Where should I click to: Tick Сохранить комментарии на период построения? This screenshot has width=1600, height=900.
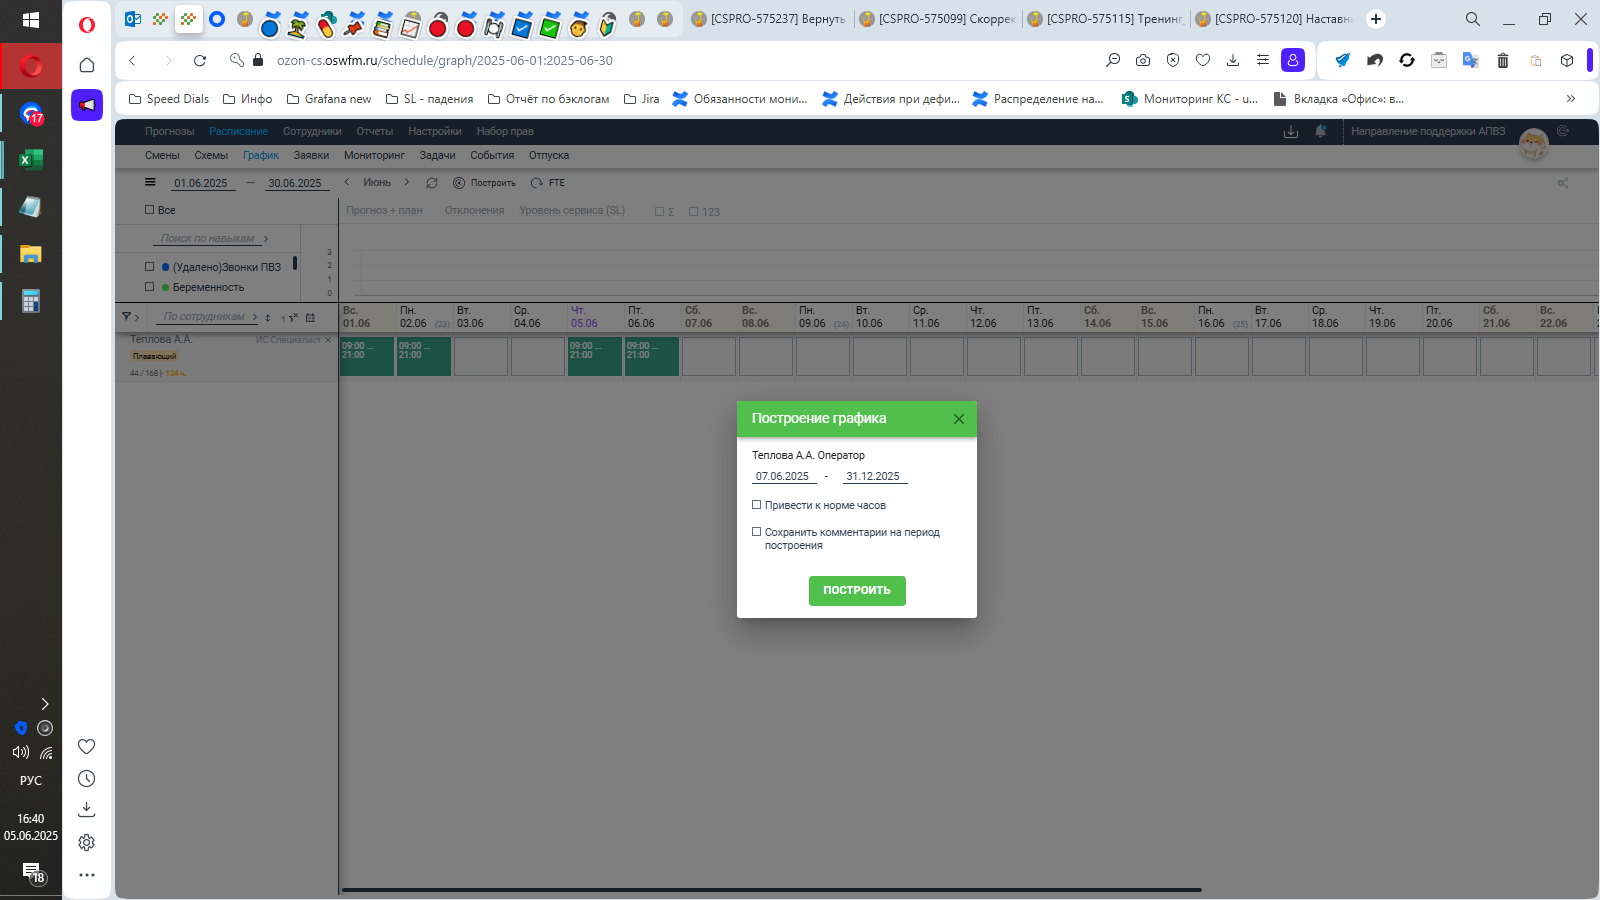coord(756,532)
